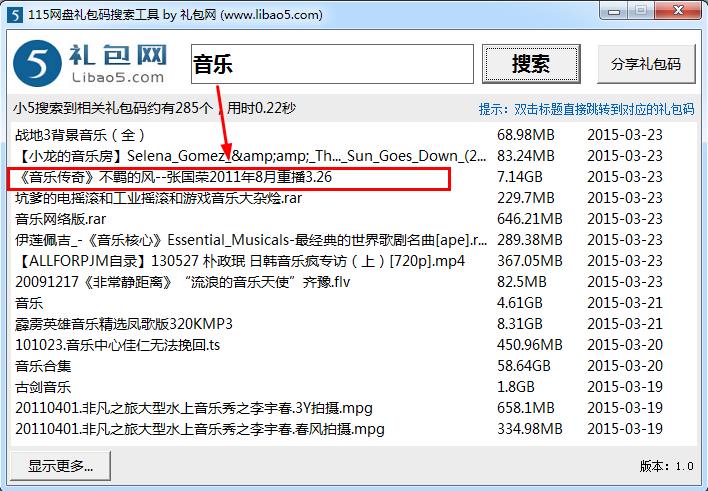Click the app icon in title bar
Viewport: 708px width, 491px height.
click(x=14, y=14)
